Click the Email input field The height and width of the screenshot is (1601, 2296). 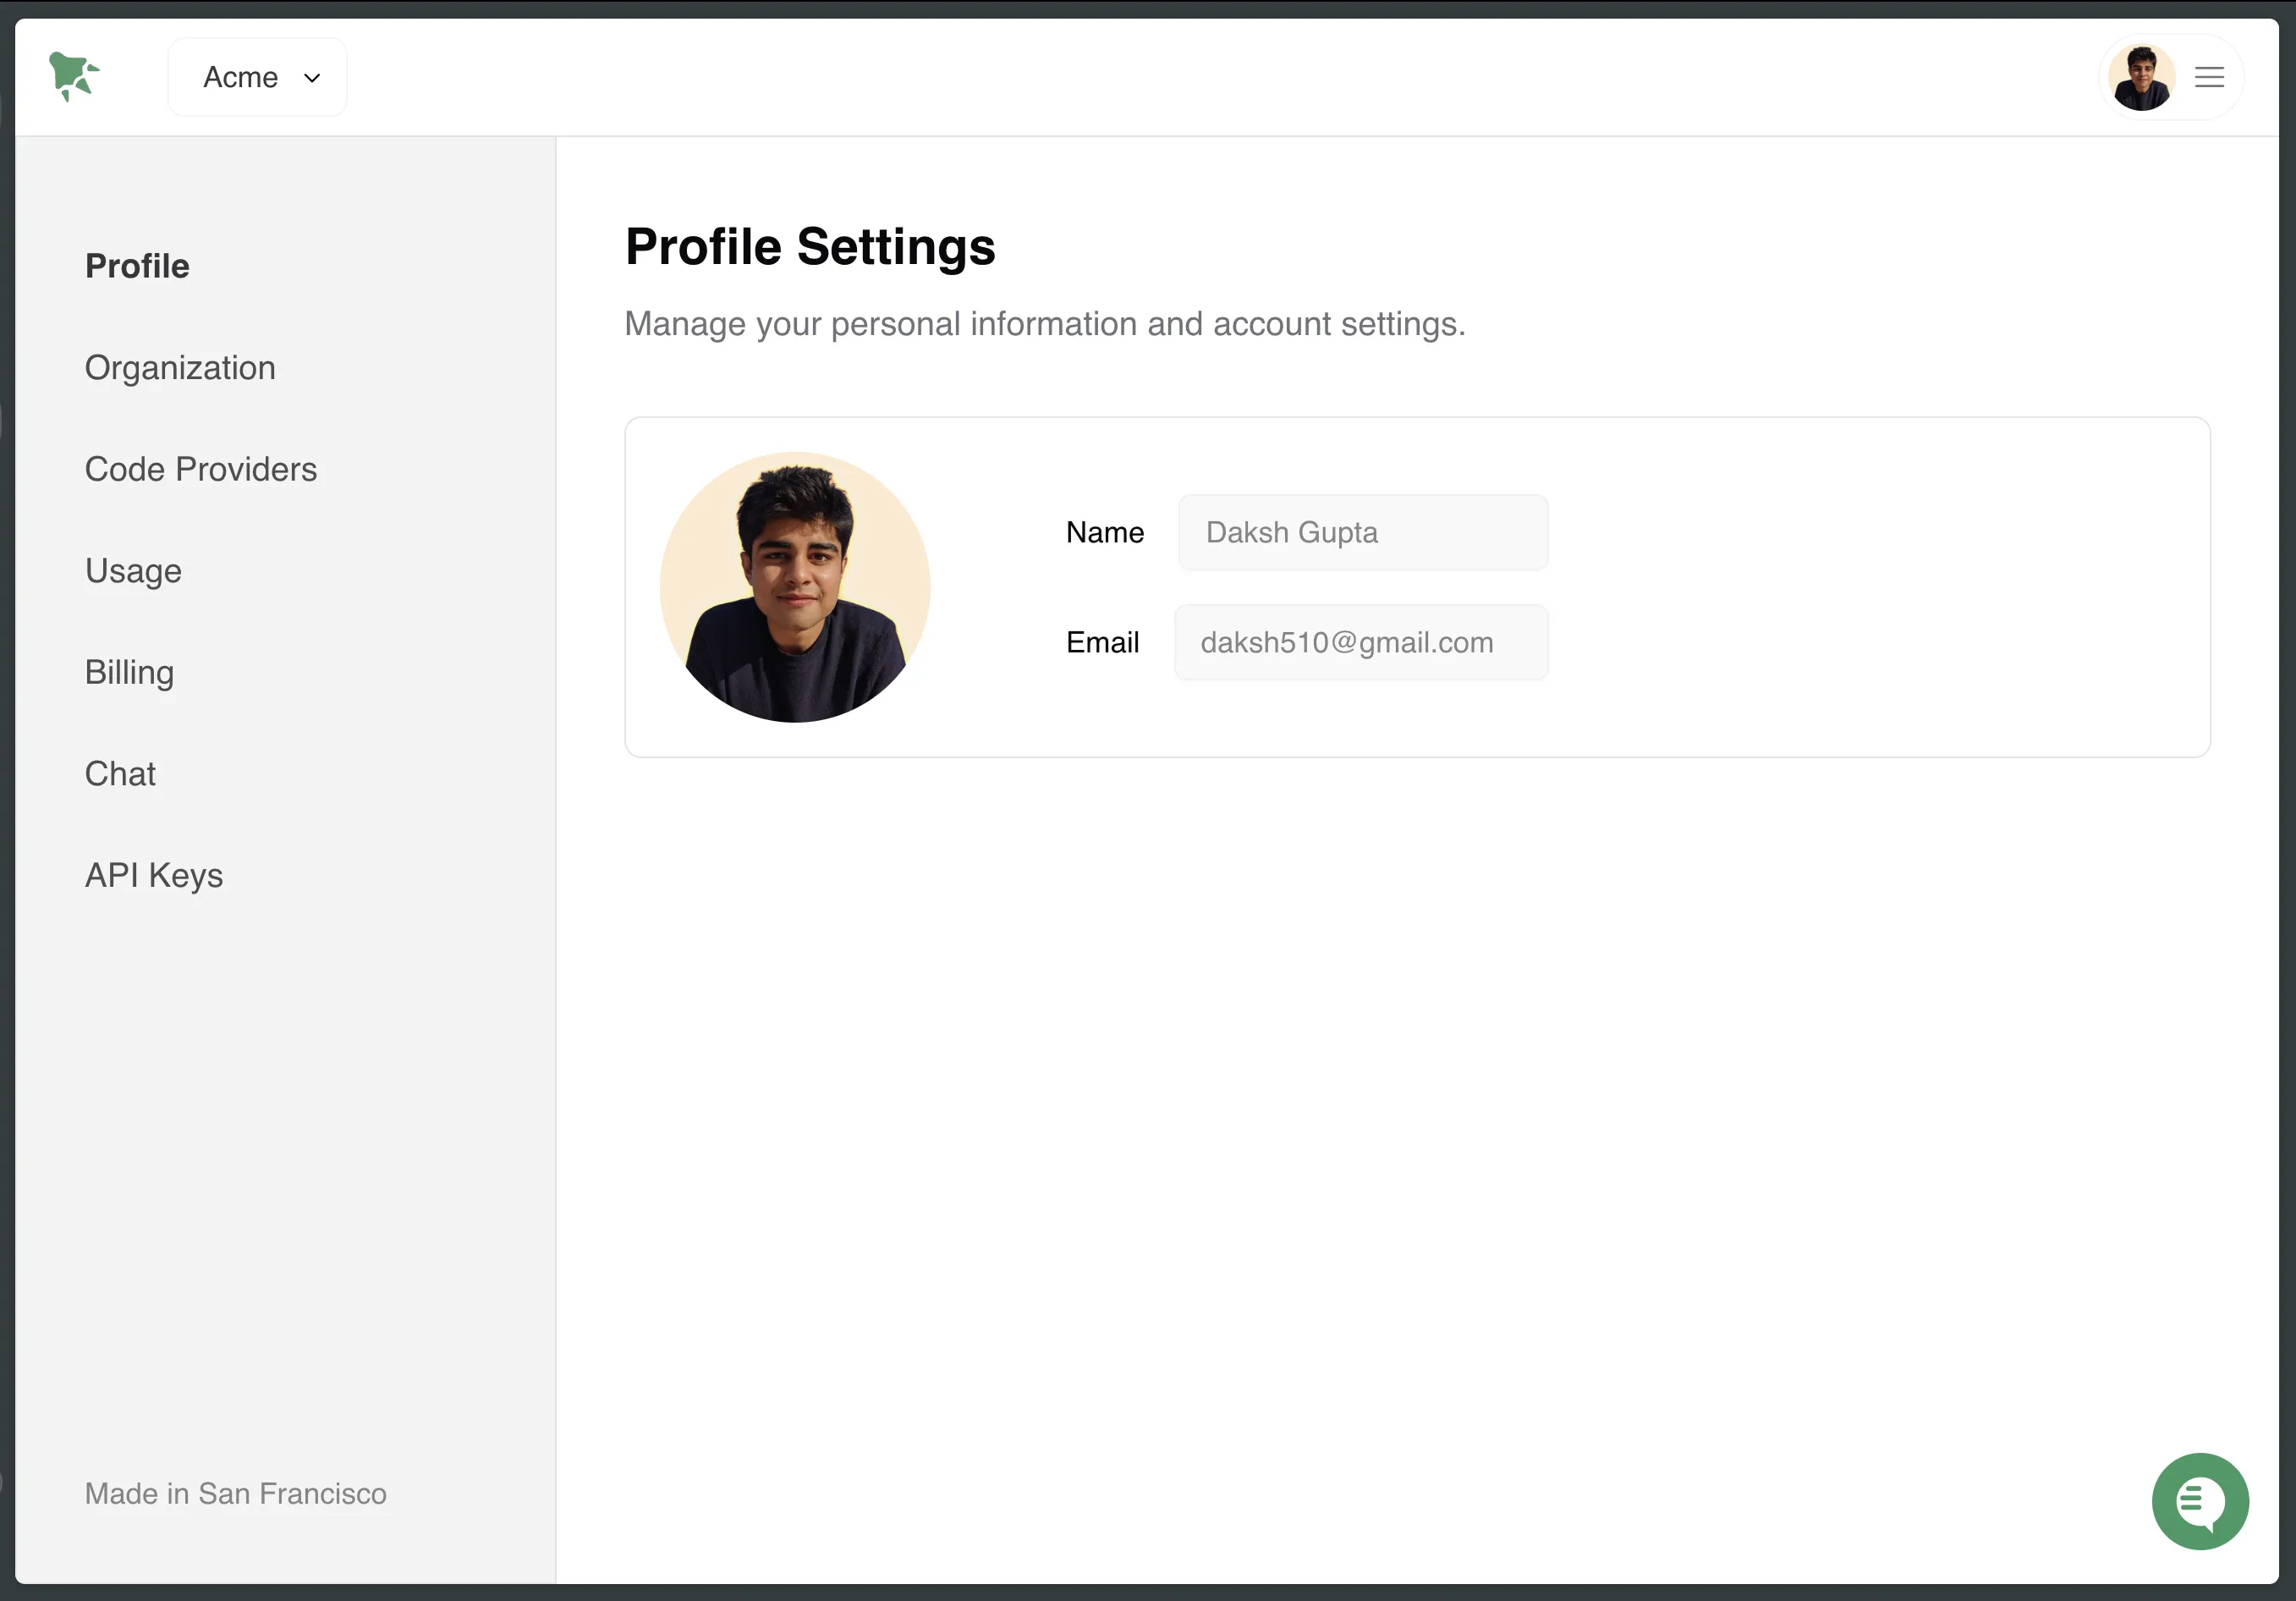[x=1360, y=642]
